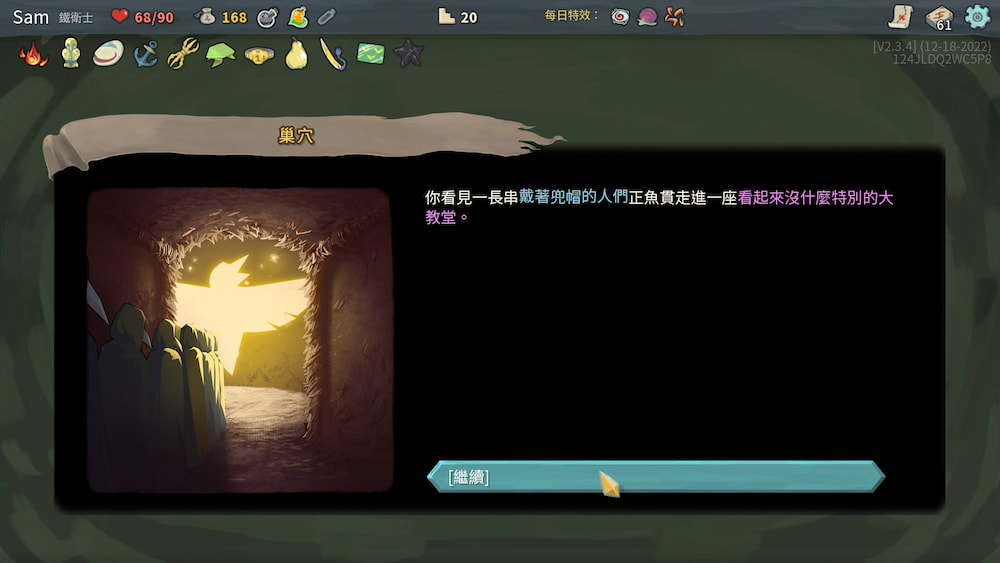This screenshot has width=1000, height=563.
Task: Select the golden idol statue relic
Action: tap(71, 53)
